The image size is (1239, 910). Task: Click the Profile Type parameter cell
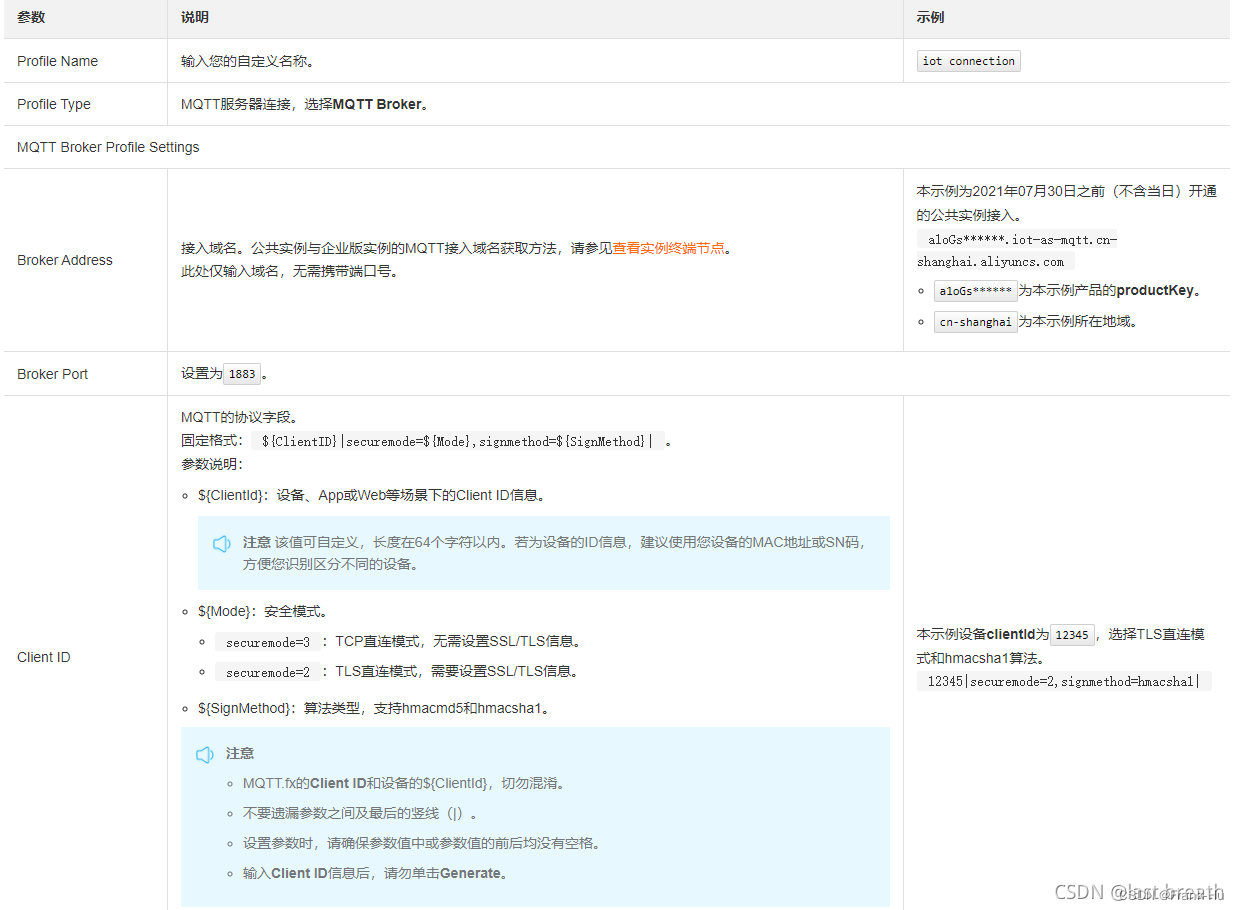point(85,104)
